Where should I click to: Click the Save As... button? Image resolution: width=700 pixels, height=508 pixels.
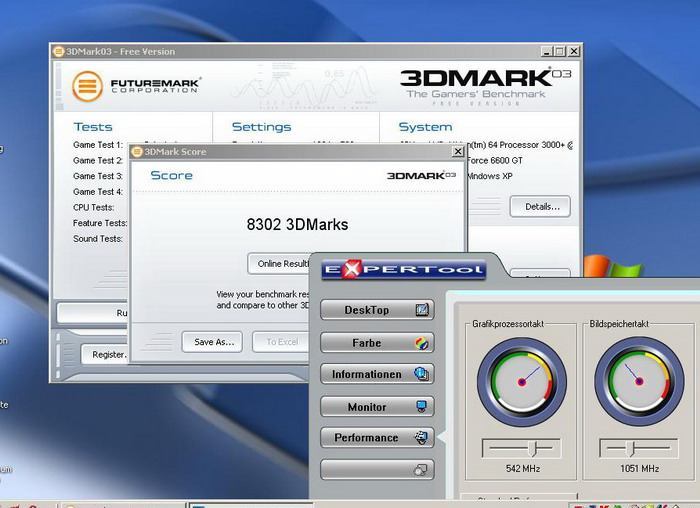pos(212,342)
